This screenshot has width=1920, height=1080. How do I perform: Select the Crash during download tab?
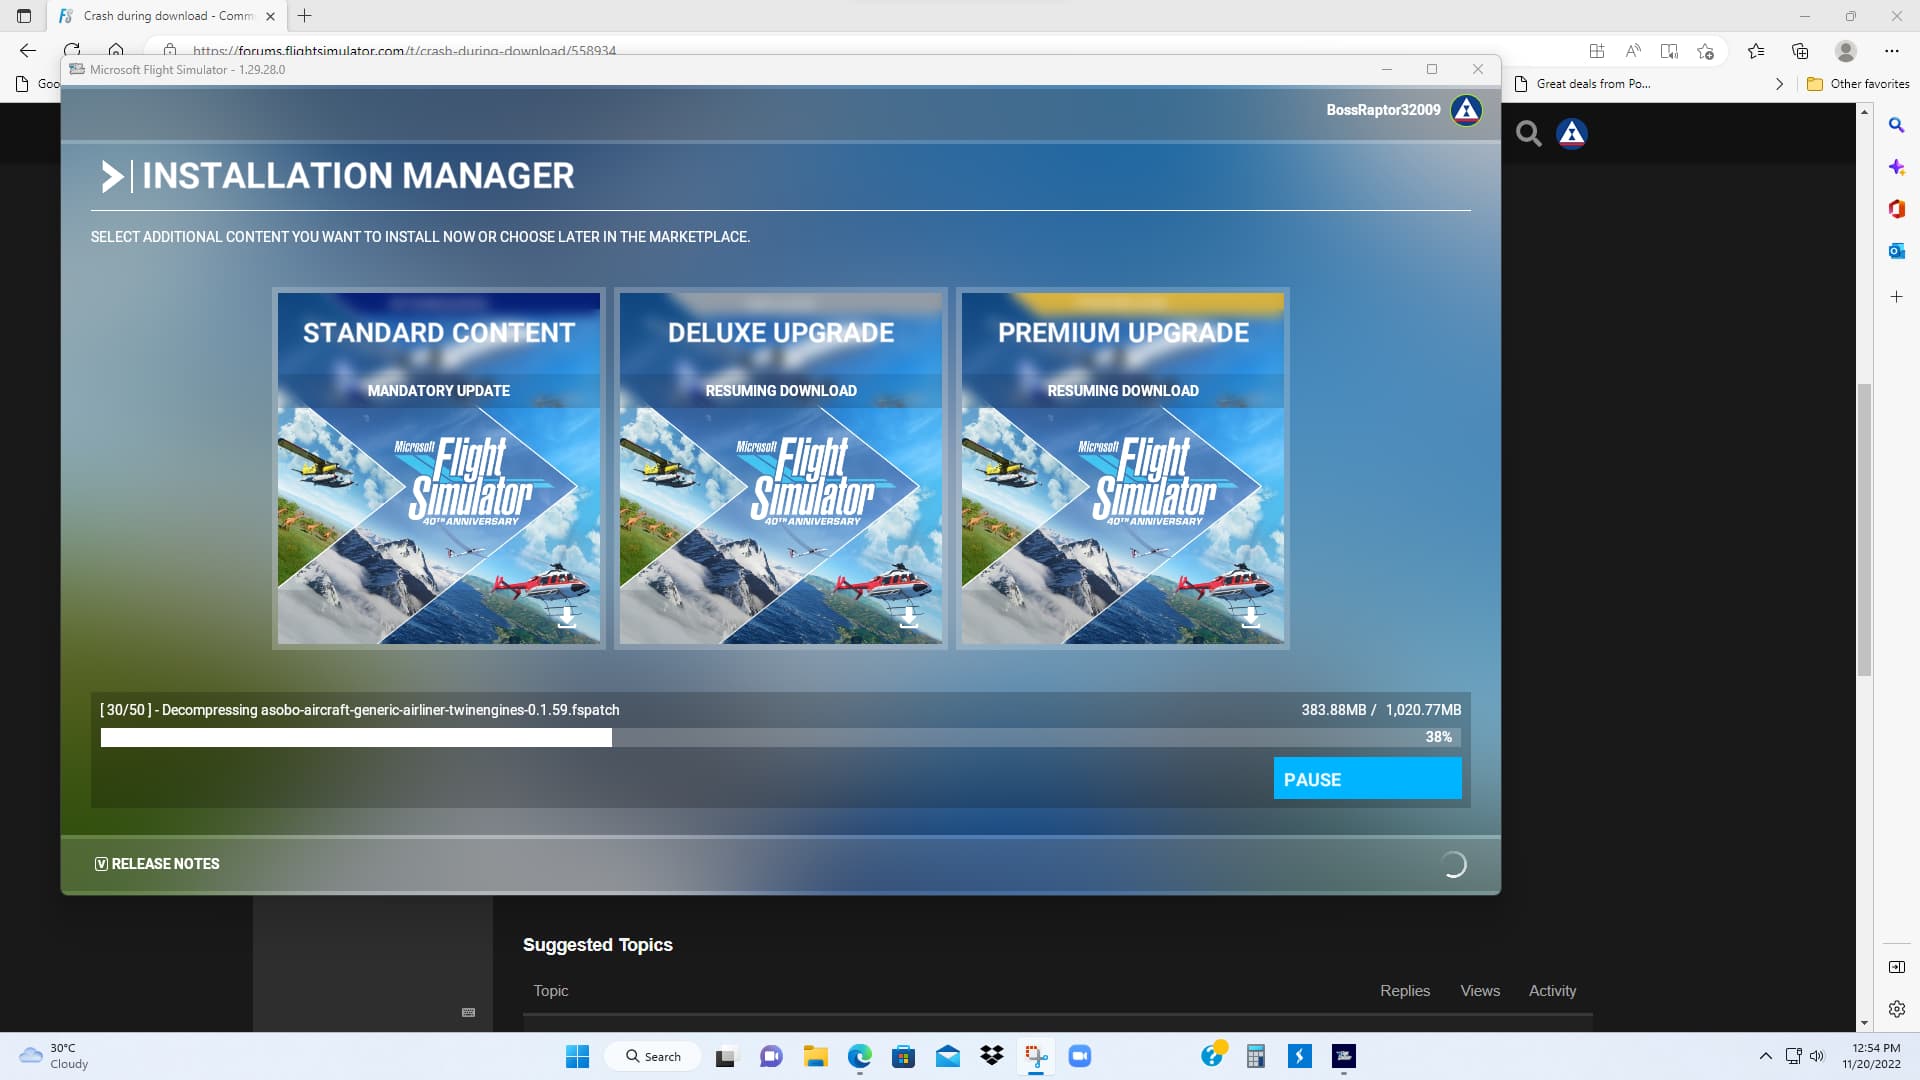166,16
